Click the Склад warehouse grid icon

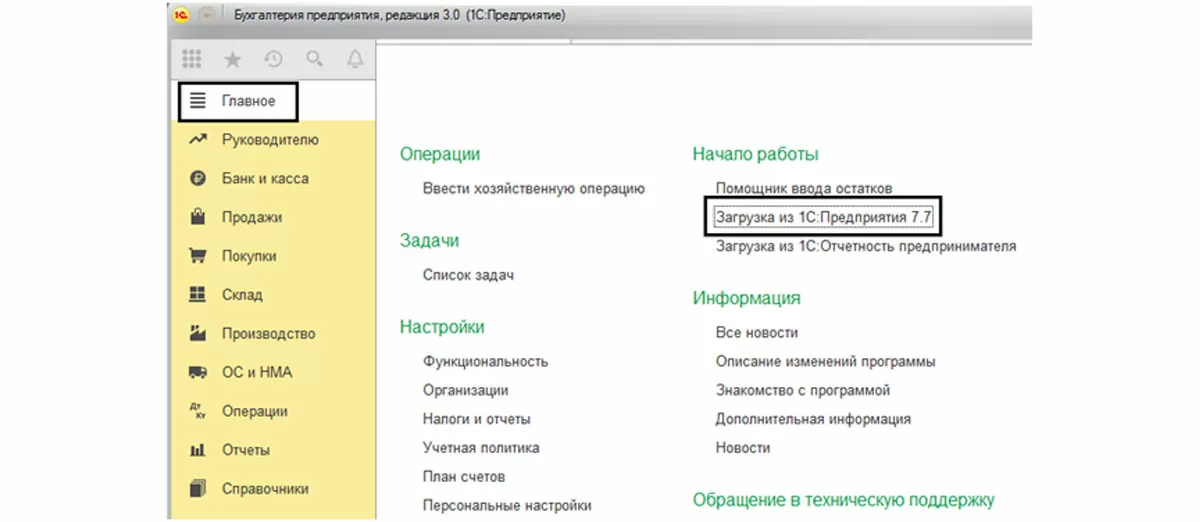coord(198,294)
